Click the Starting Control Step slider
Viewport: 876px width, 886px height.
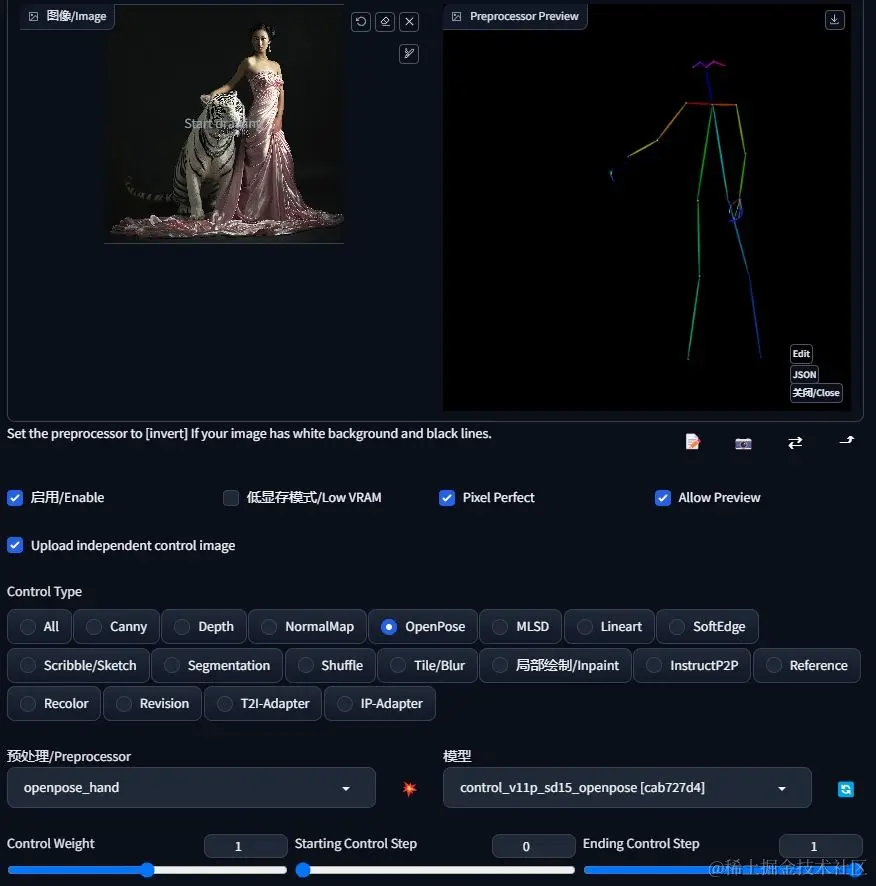435,870
